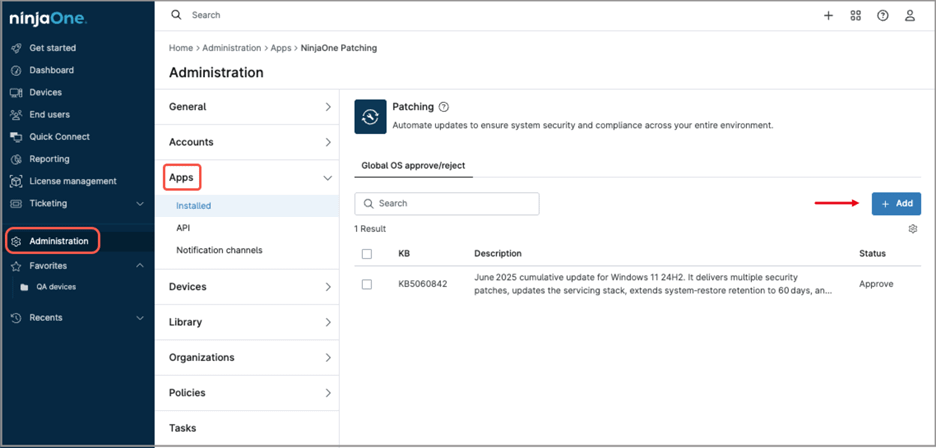Collapse the Apps administration section
Viewport: 936px width, 448px height.
pos(327,178)
